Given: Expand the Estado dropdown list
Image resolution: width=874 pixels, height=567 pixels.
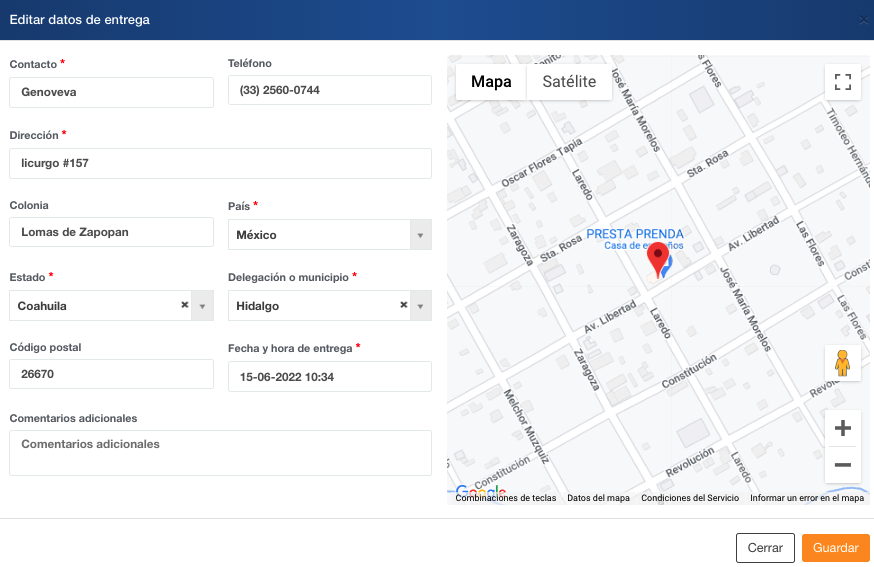Looking at the screenshot, I should click(203, 306).
